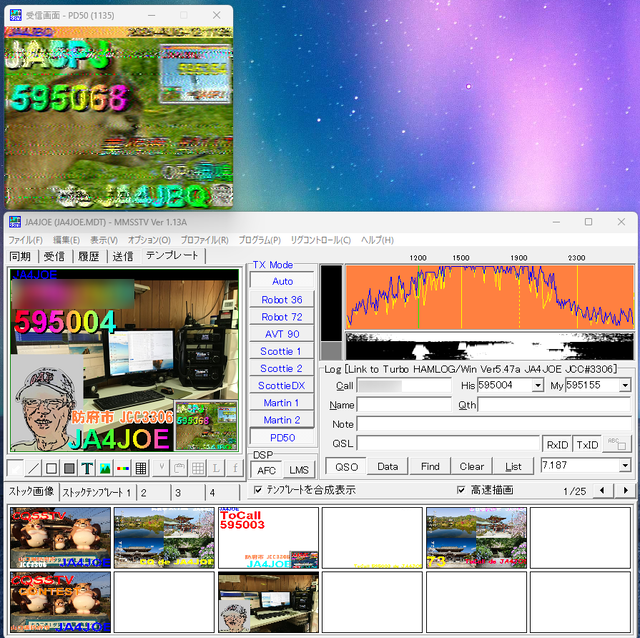Switch to 受信 tab
The width and height of the screenshot is (640, 638).
point(54,256)
